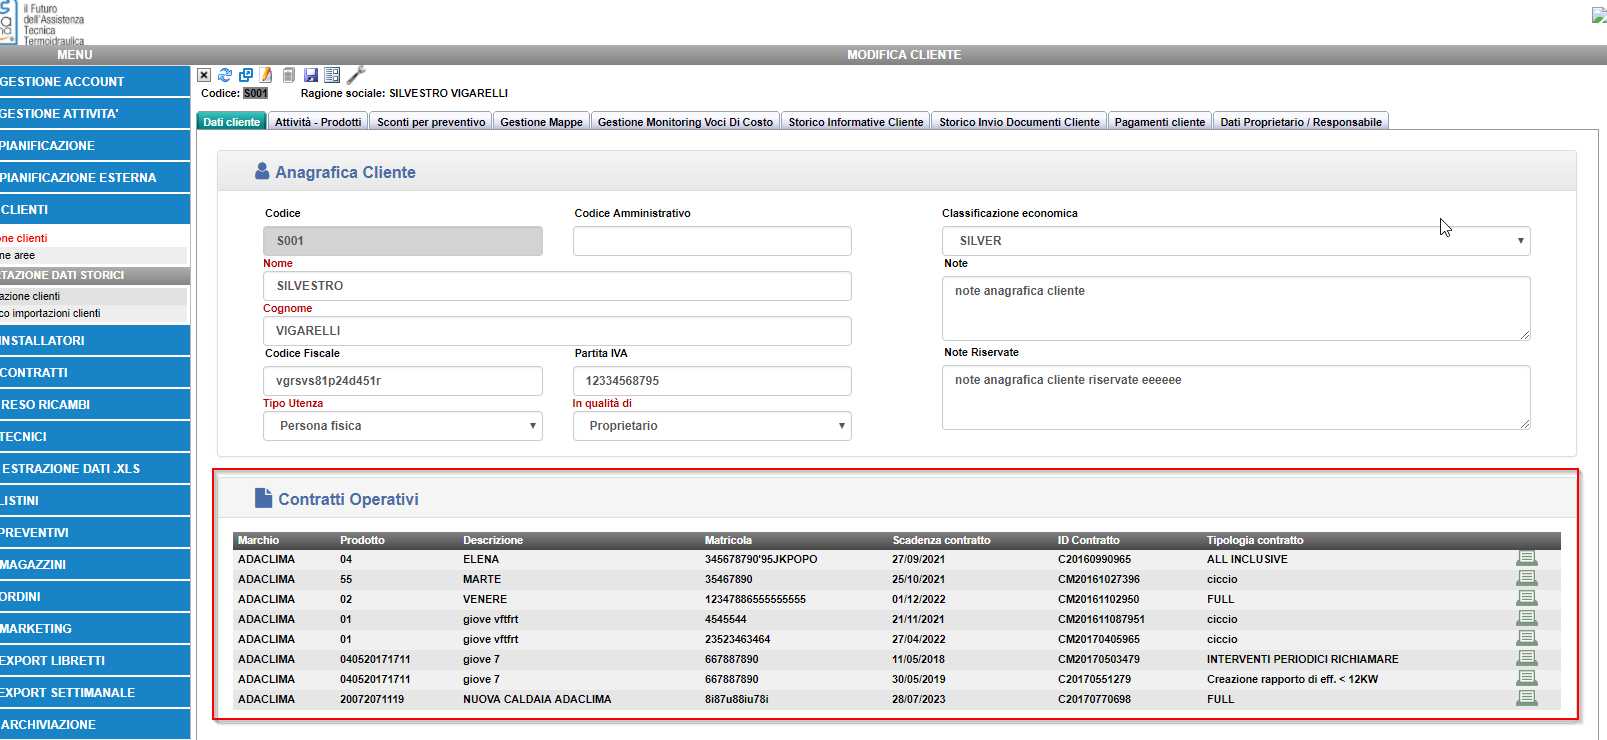Open EXPORT LIBRETTI menu item
The width and height of the screenshot is (1607, 740).
click(95, 661)
